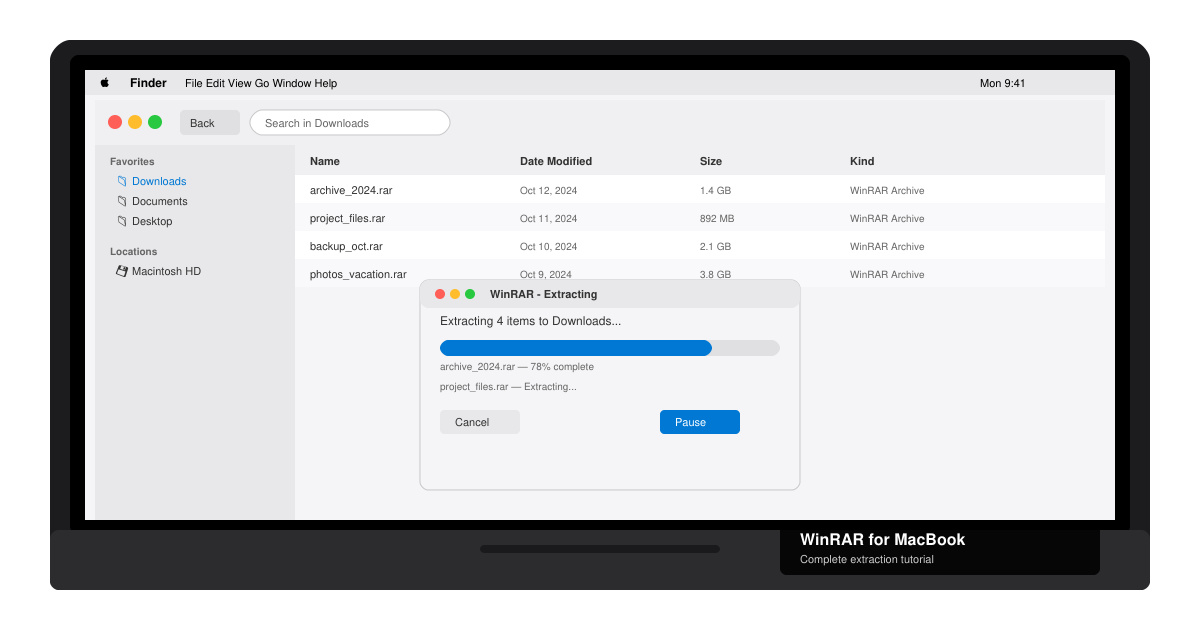Screen dimensions: 1200x630
Task: Minimize the Finder window with yellow button
Action: click(135, 122)
